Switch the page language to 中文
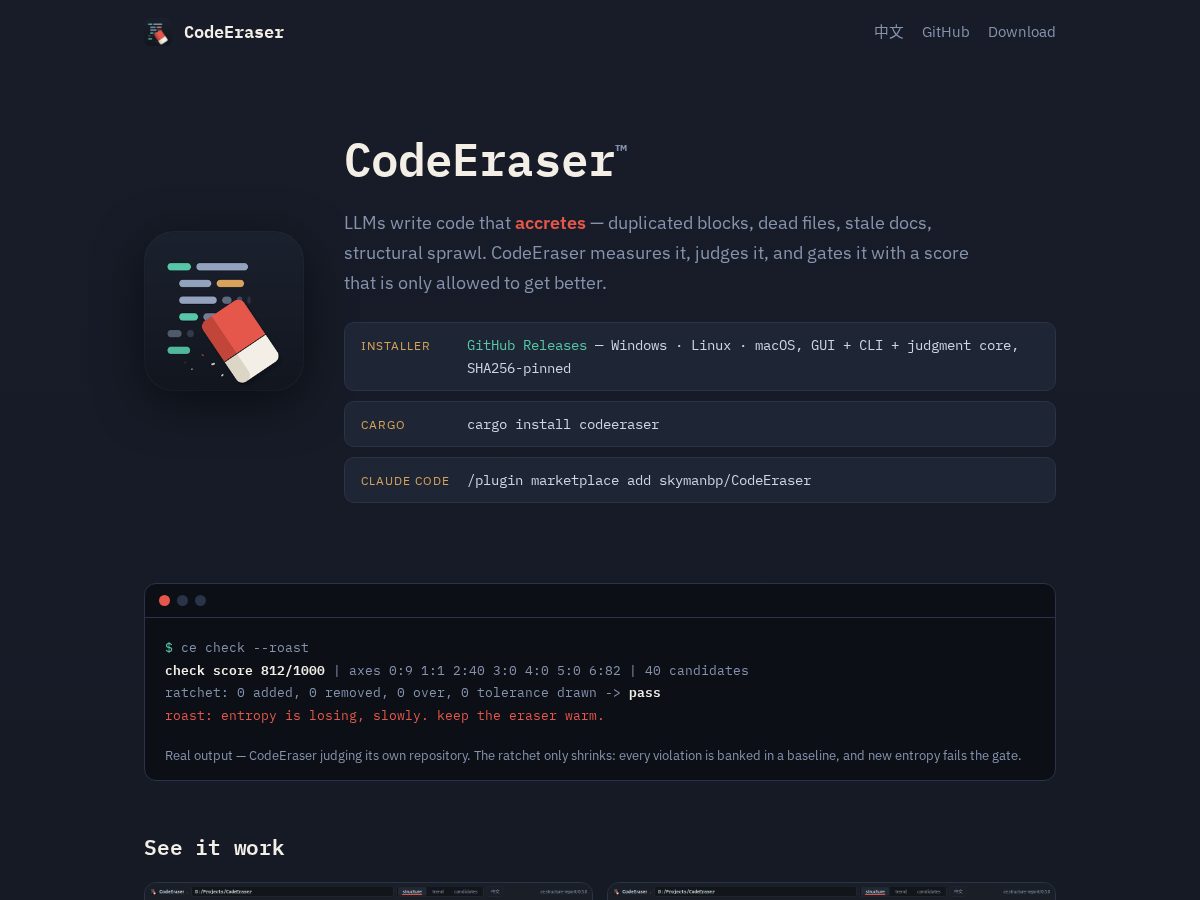 tap(889, 32)
